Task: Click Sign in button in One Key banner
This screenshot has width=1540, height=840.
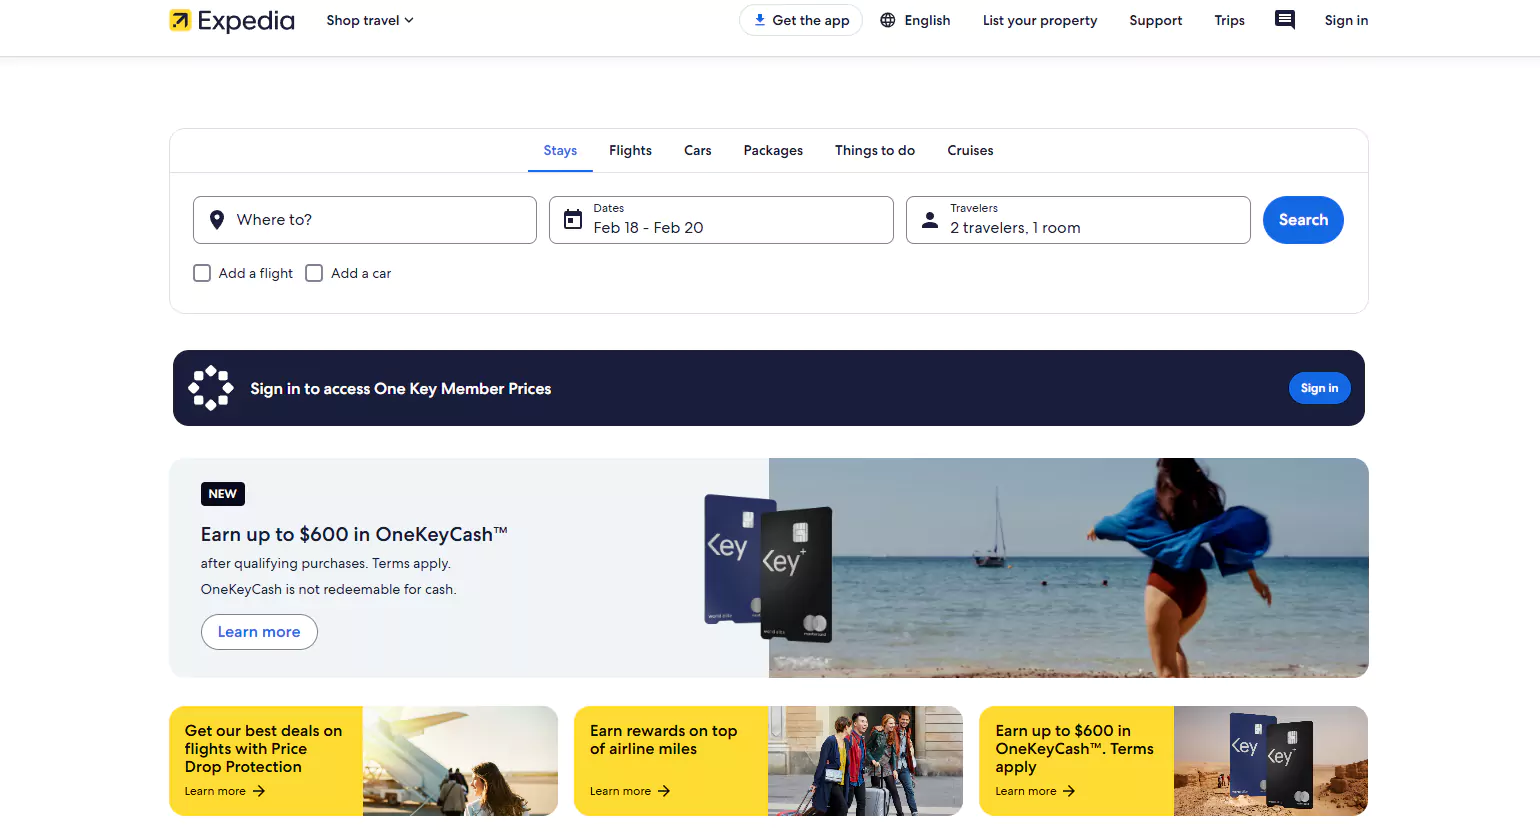Action: 1319,388
